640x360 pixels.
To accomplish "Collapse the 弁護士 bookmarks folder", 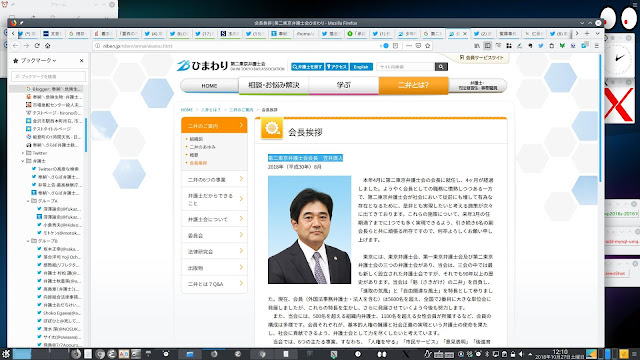I will click(23, 161).
